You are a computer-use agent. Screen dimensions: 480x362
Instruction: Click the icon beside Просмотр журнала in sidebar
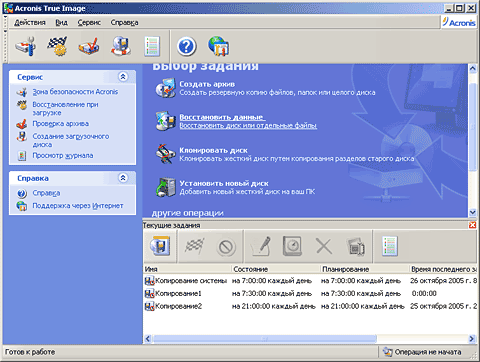pos(22,156)
